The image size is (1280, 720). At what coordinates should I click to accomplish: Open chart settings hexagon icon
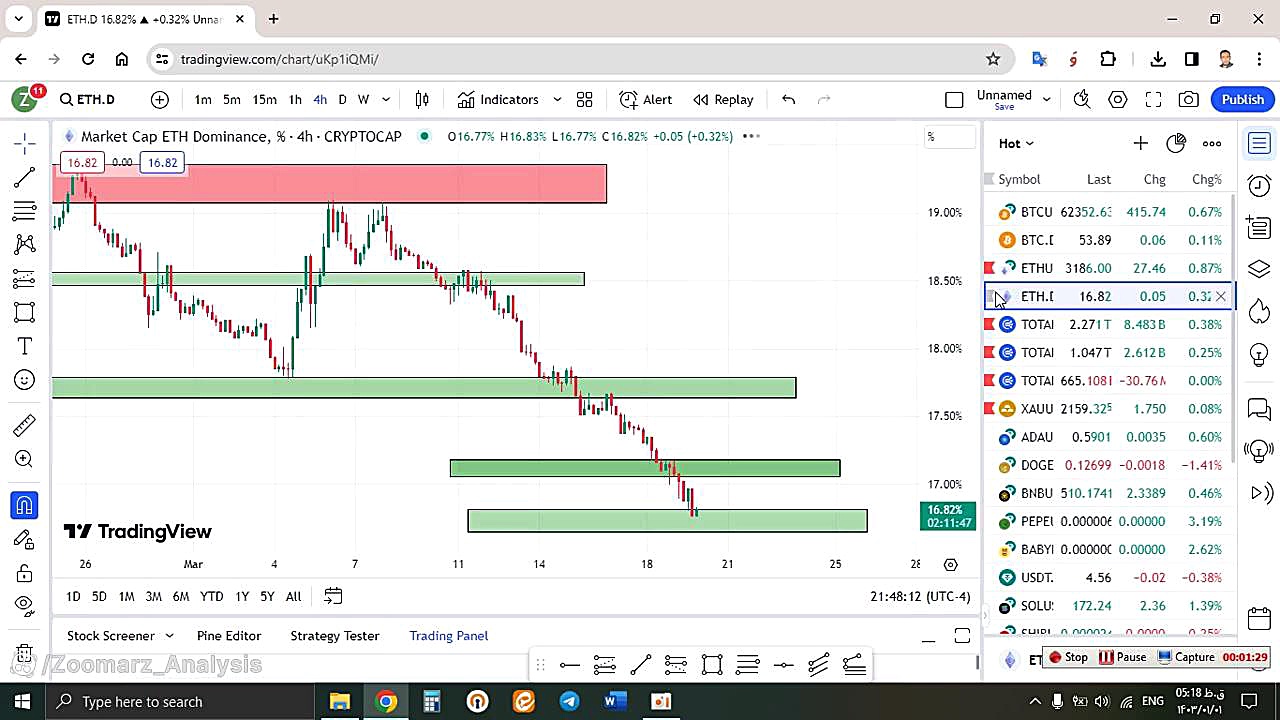point(1118,99)
